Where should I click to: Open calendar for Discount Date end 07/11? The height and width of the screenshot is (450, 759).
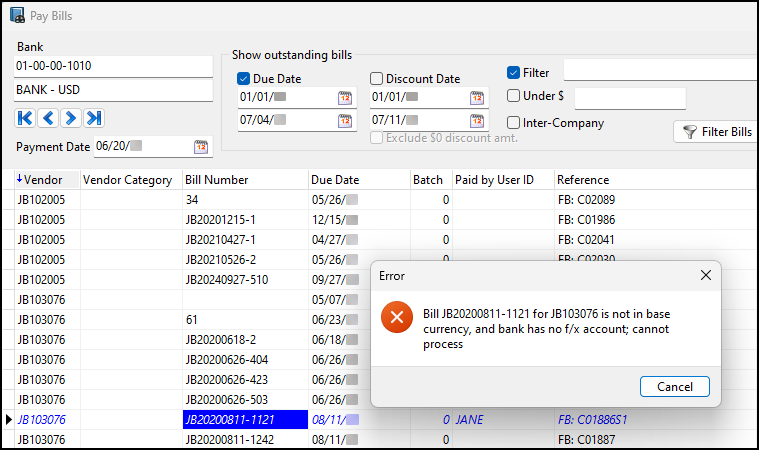pyautogui.click(x=477, y=120)
